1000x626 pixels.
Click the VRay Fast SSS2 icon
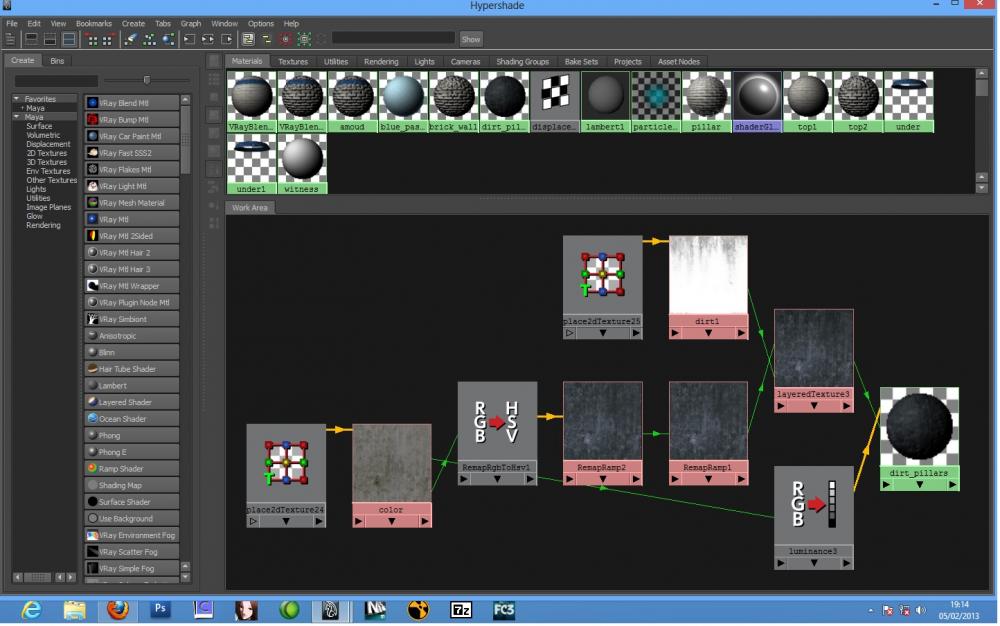92,152
